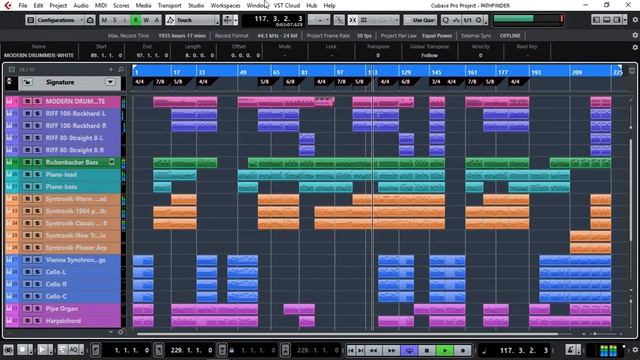The image size is (640, 360).
Task: Click the Q apply quantize icon
Action: coord(445,20)
